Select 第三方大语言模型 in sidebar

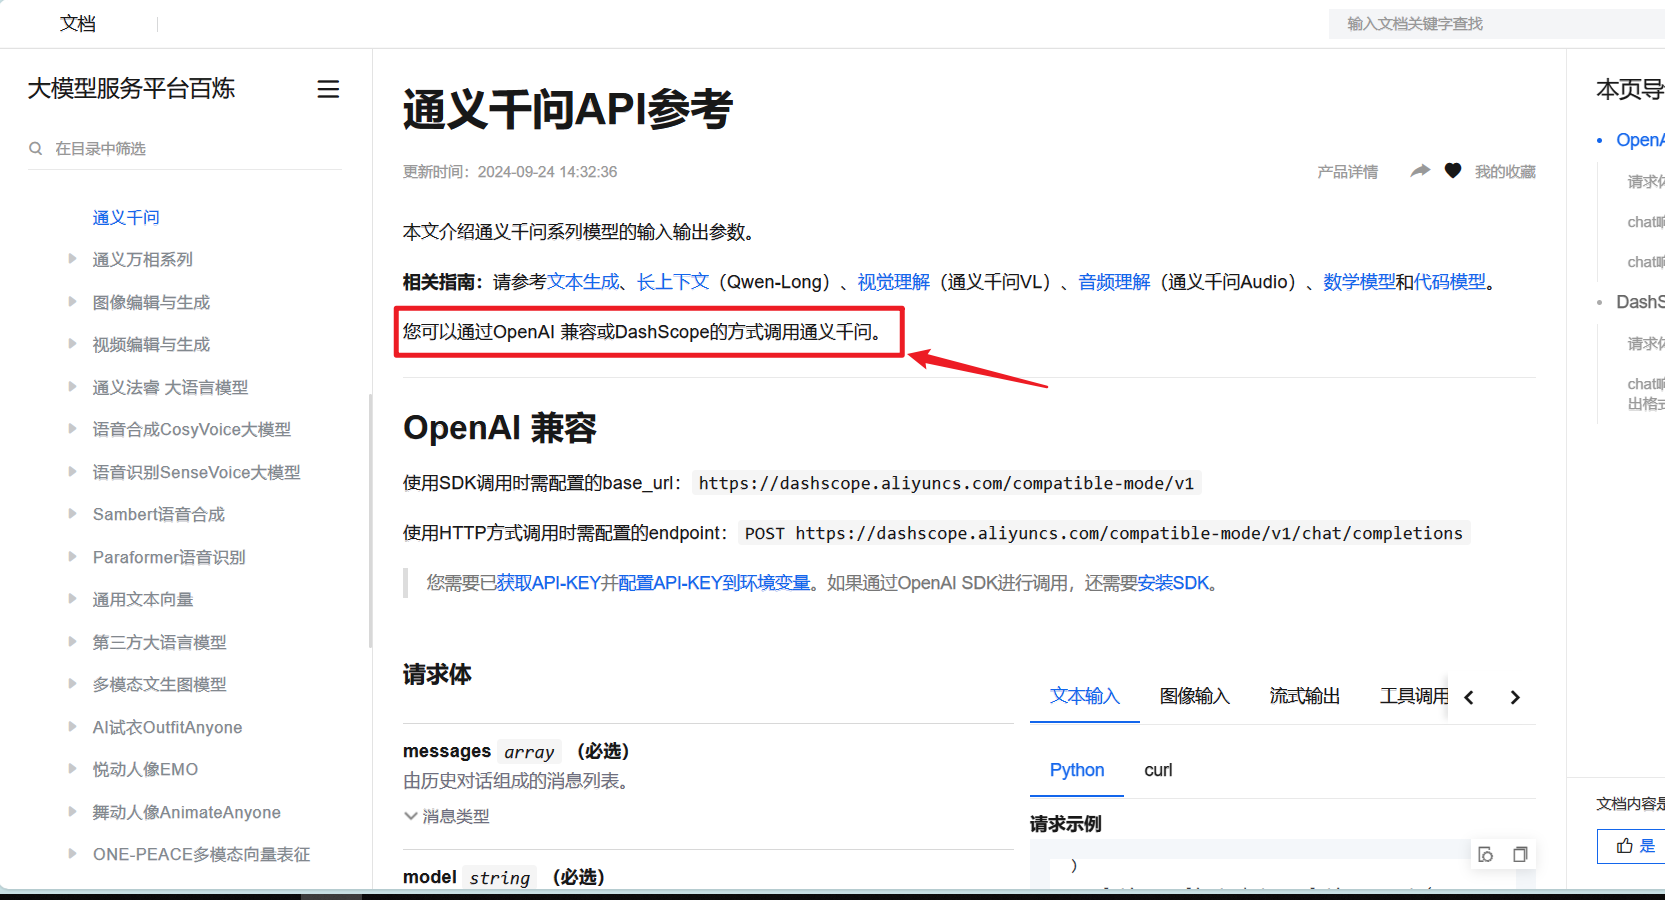(160, 642)
